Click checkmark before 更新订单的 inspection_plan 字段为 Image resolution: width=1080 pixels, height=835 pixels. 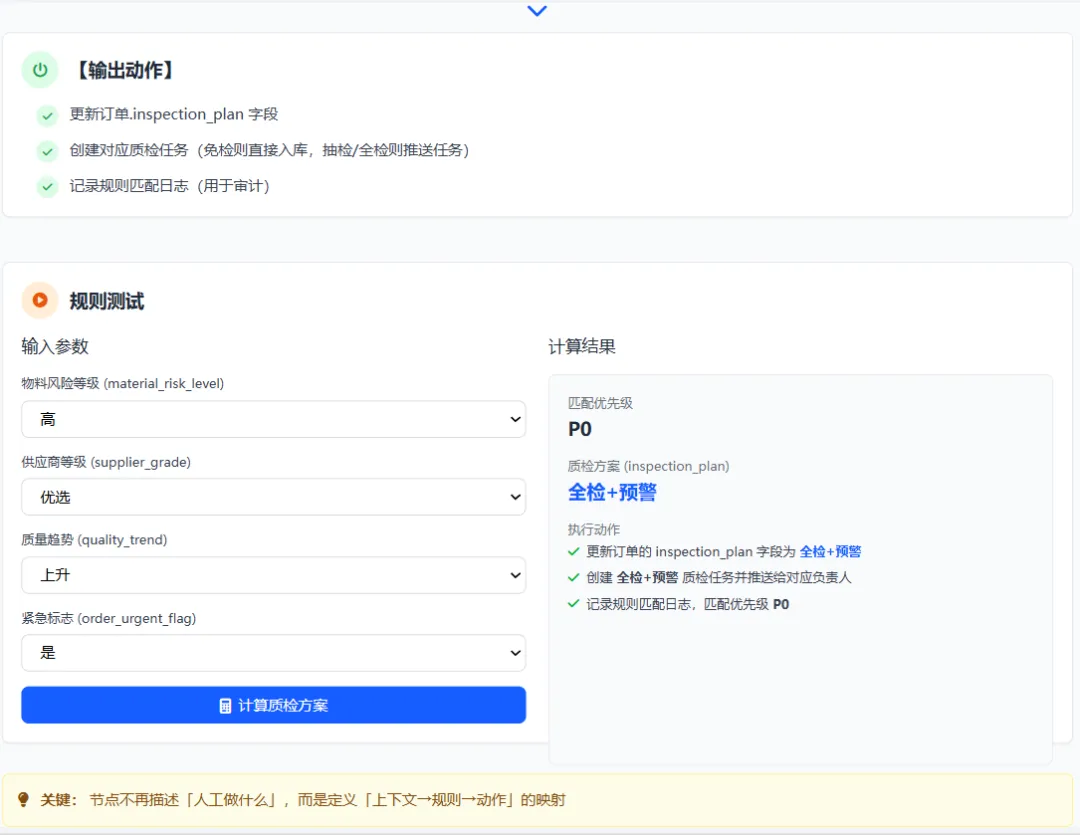point(573,551)
